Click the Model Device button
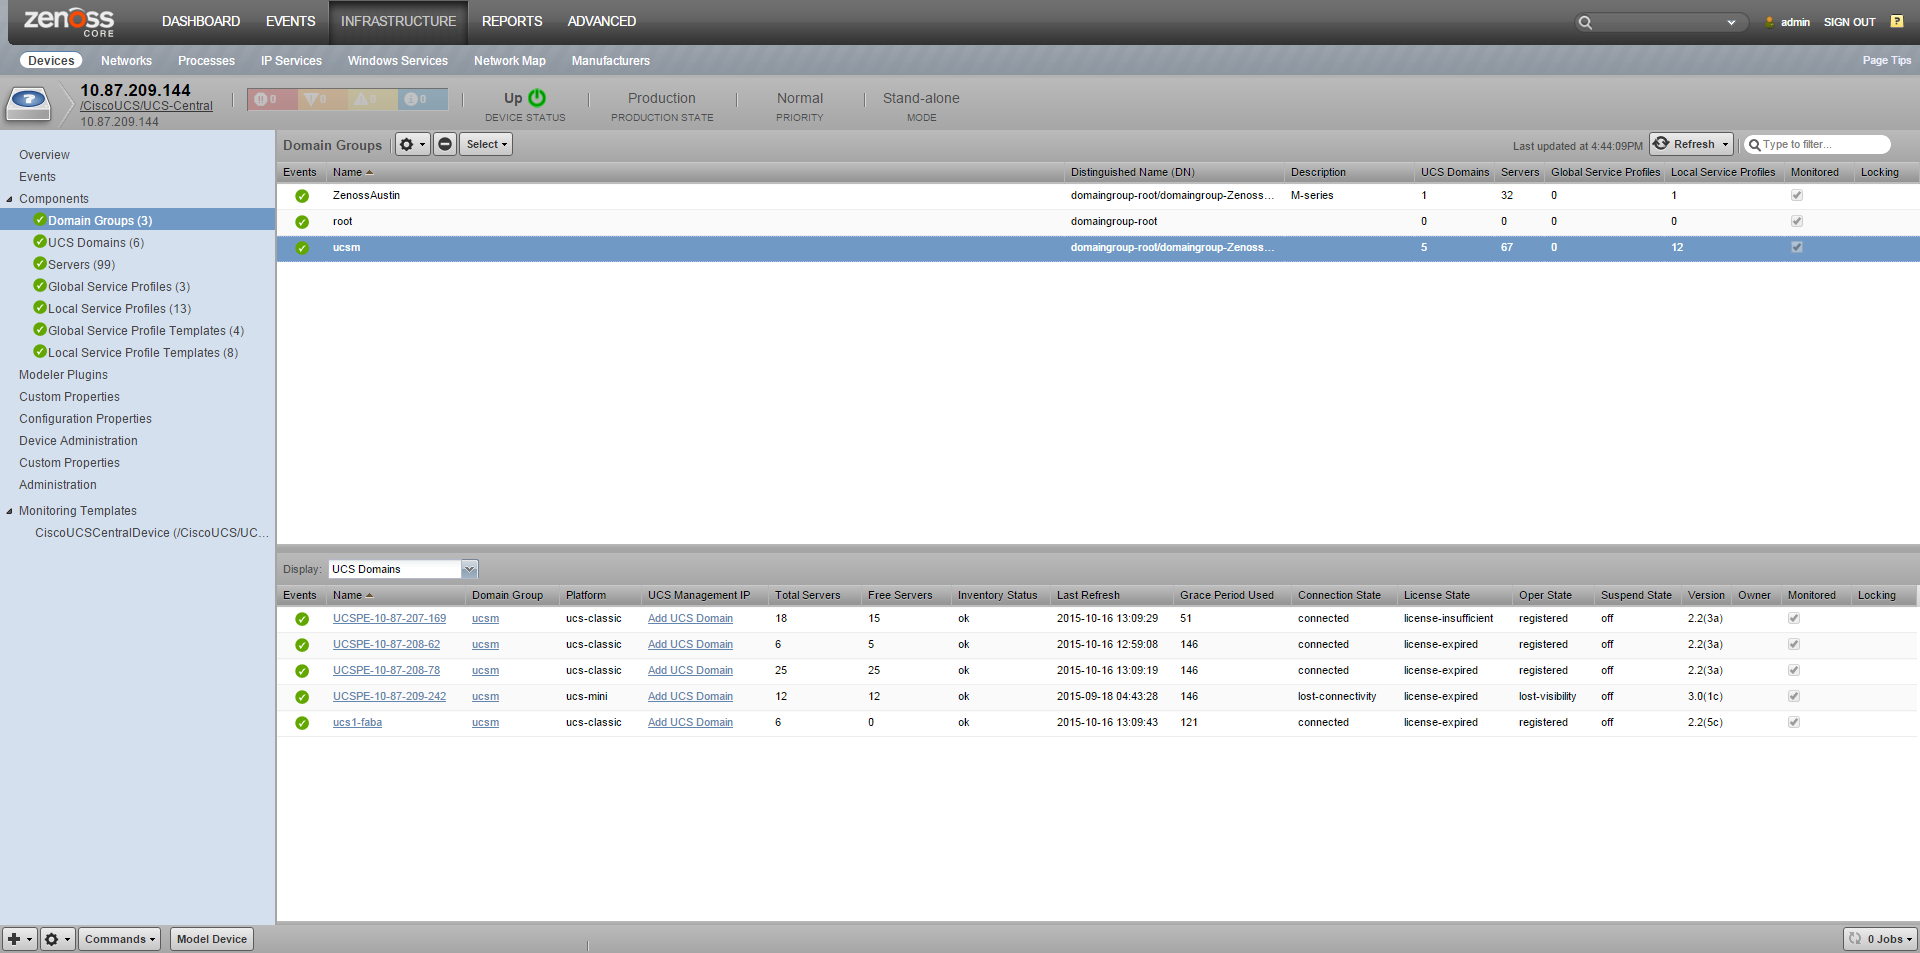The image size is (1920, 953). point(211,939)
